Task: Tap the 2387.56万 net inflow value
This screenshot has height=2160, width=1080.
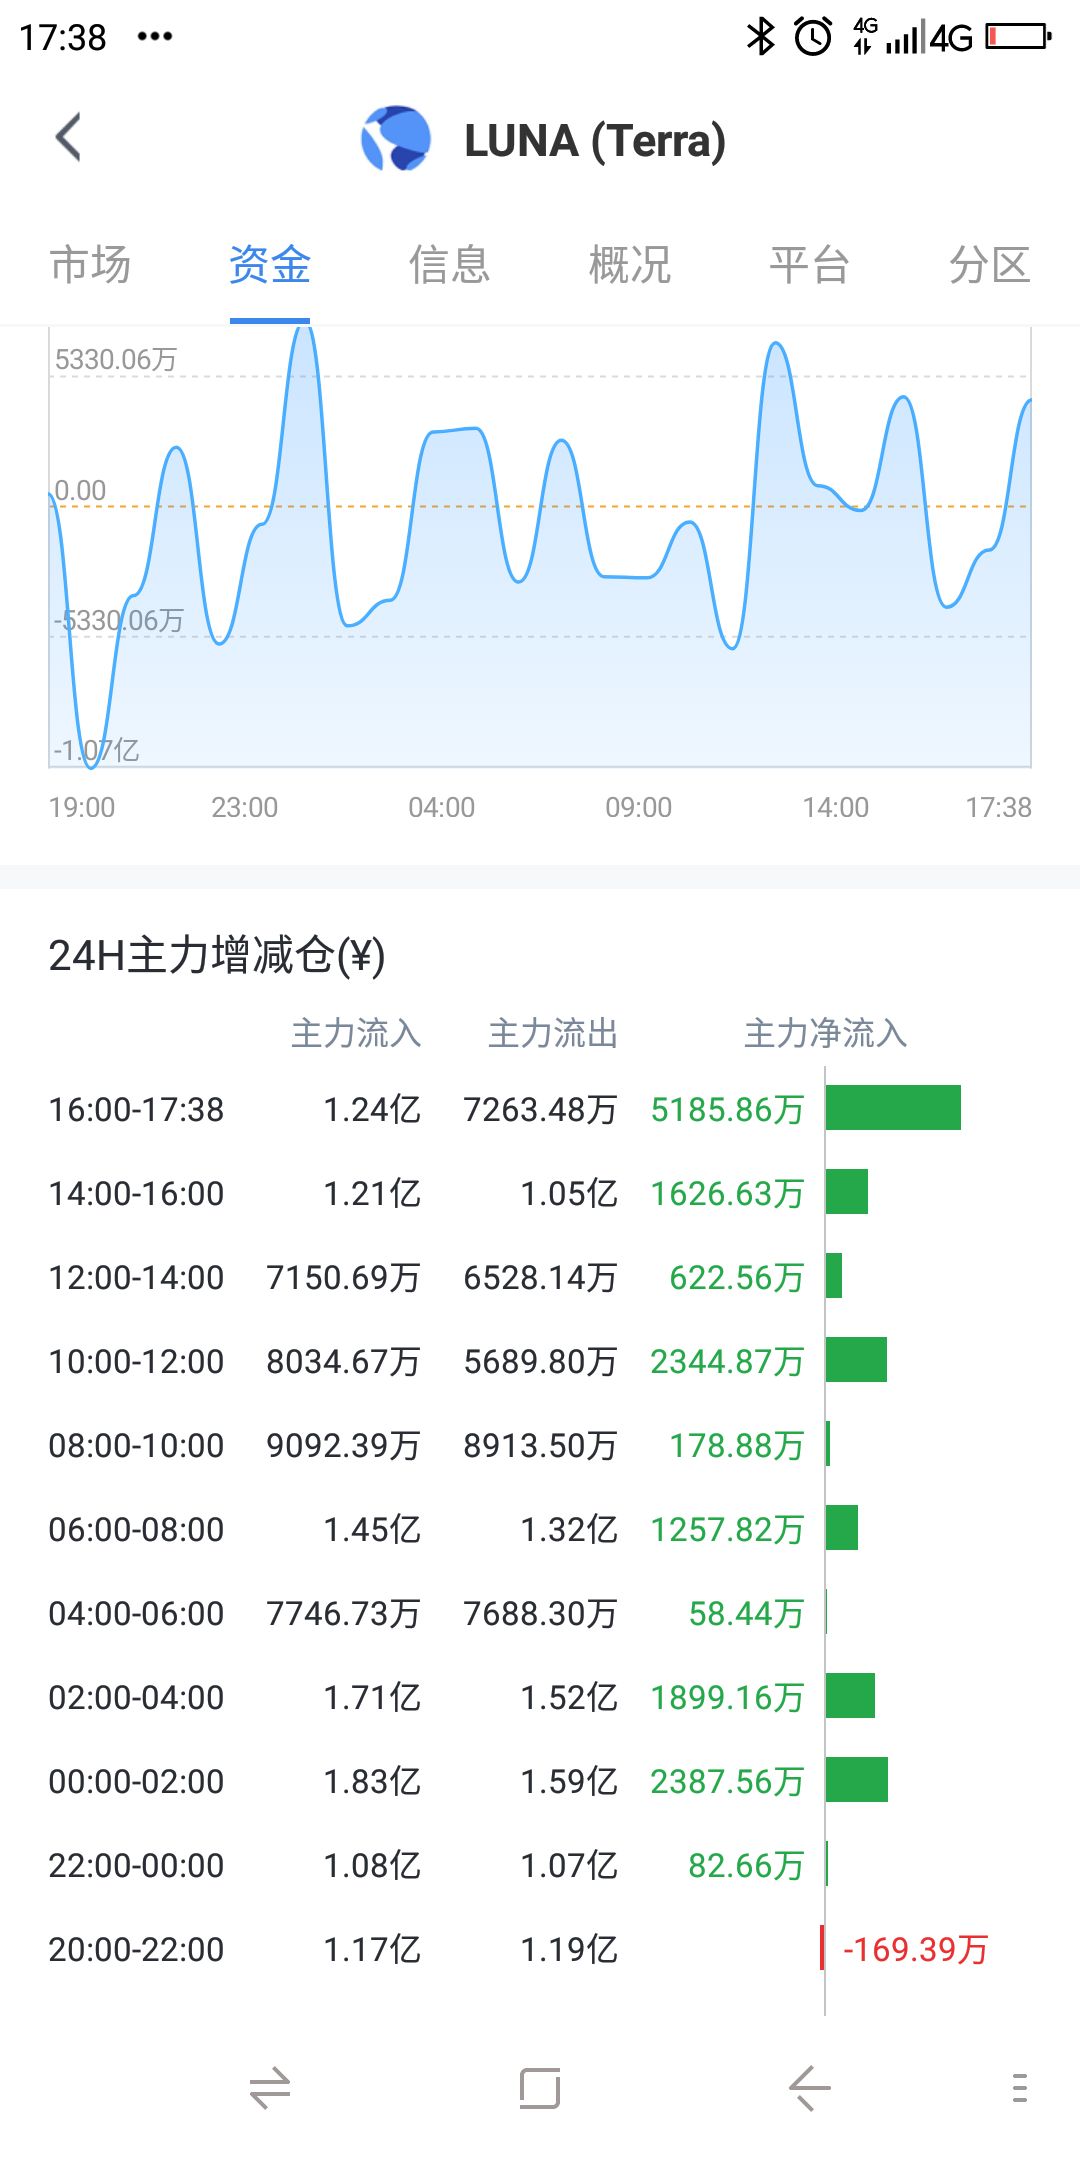Action: 728,1781
